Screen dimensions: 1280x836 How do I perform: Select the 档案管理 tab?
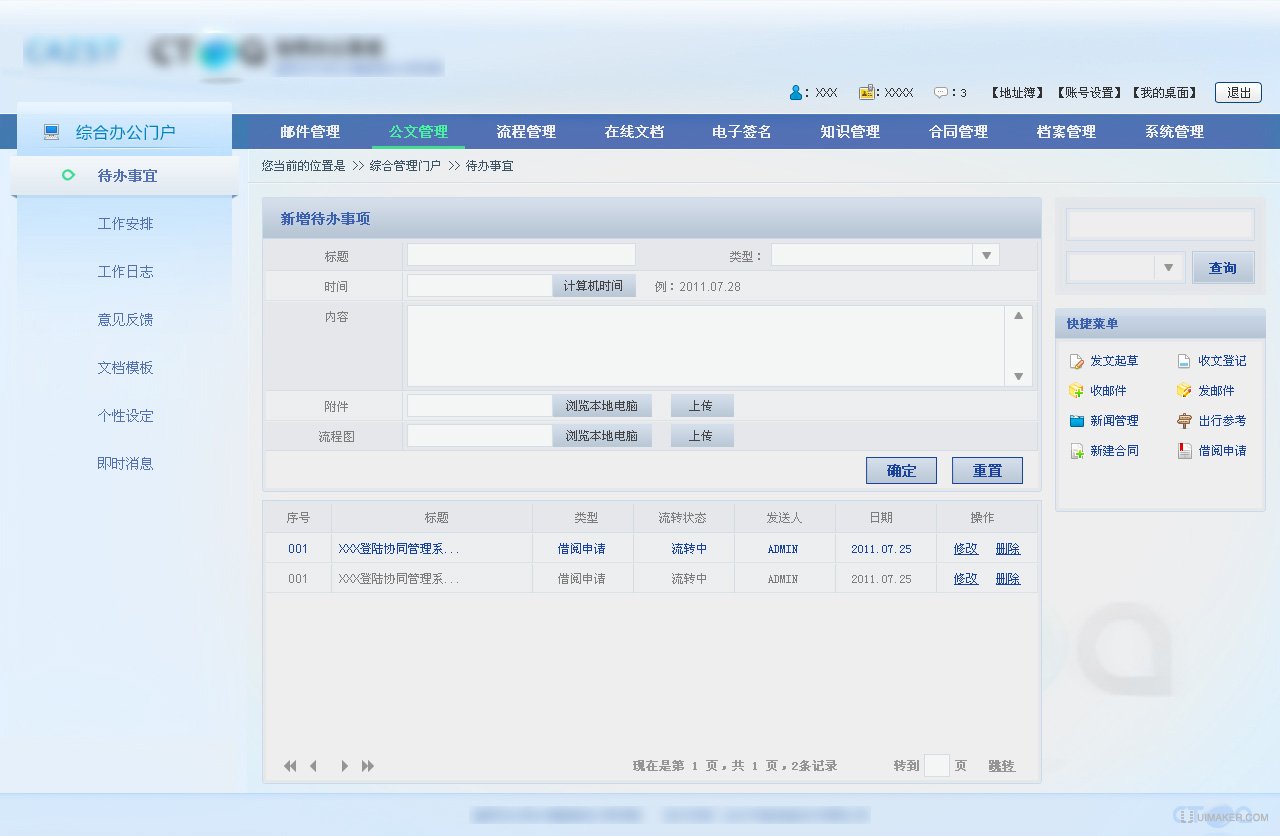(x=1066, y=131)
